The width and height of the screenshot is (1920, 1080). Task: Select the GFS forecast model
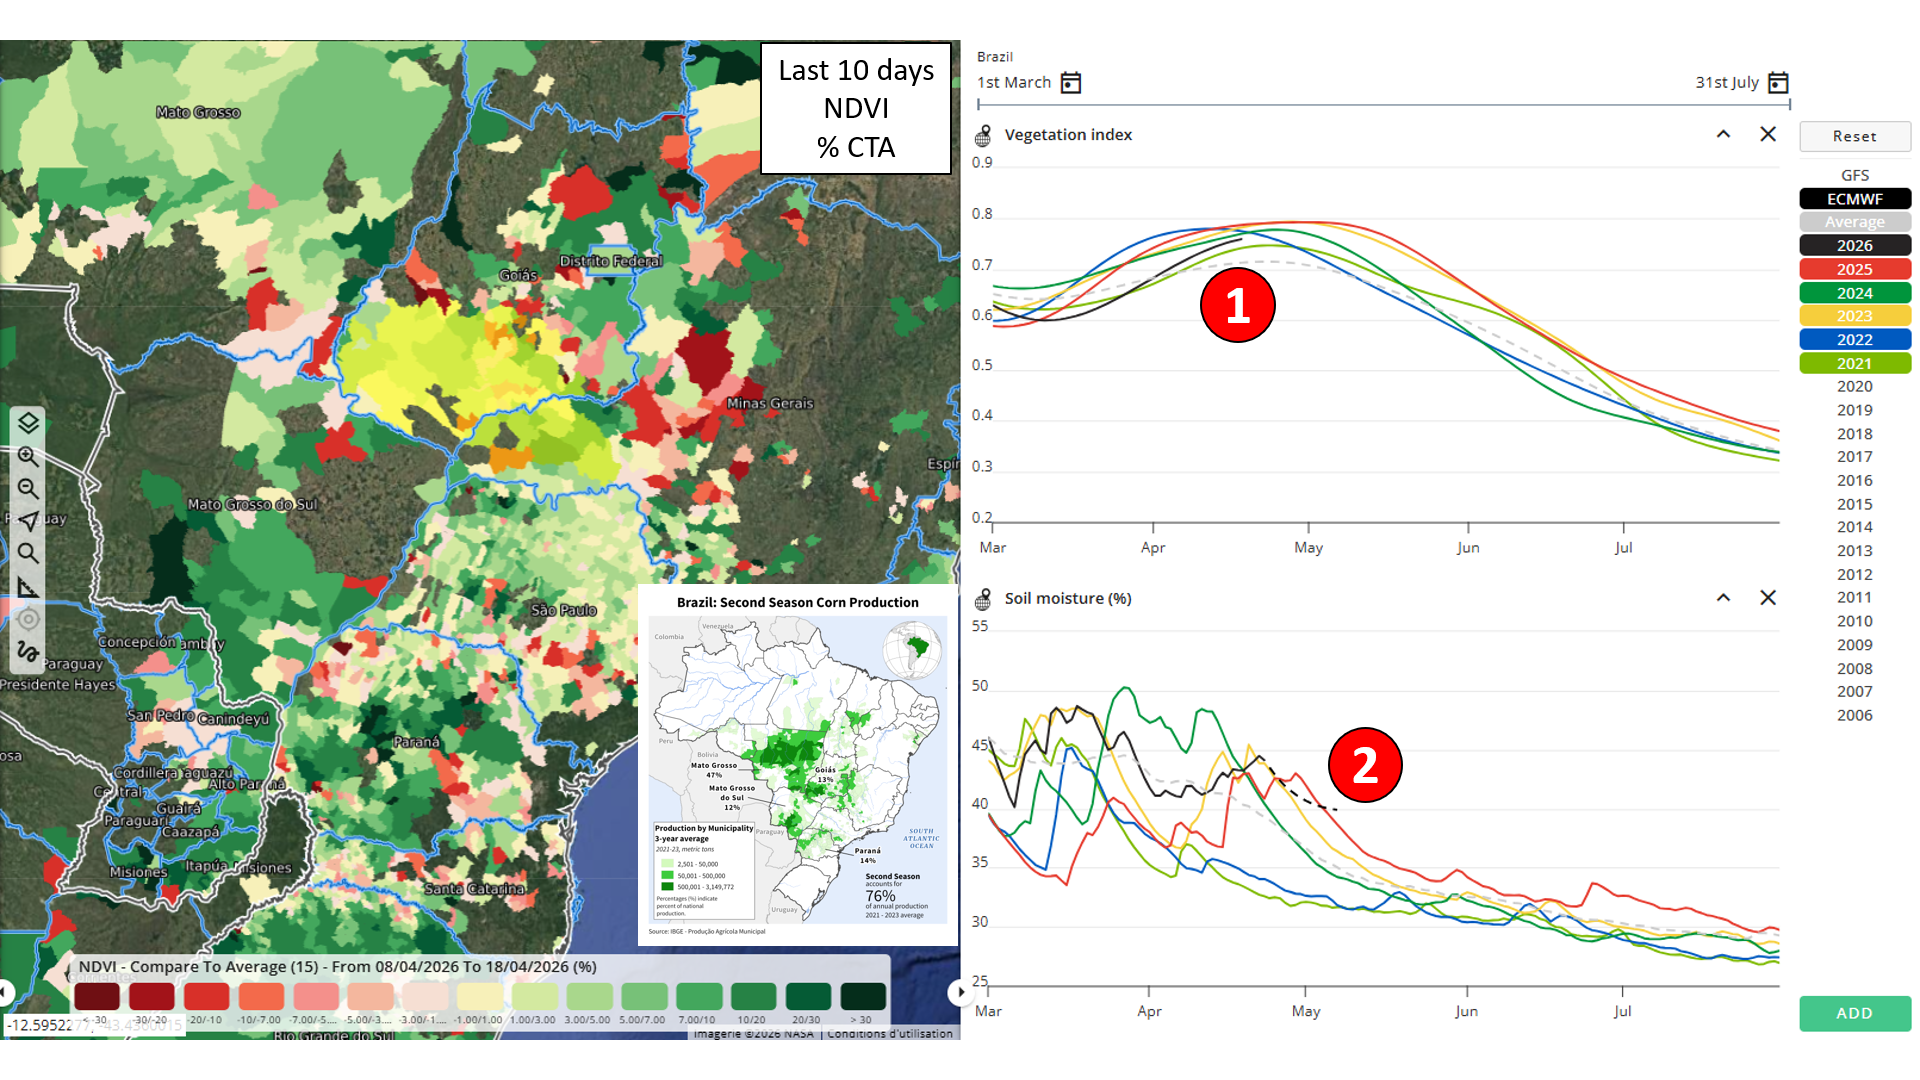pyautogui.click(x=1854, y=175)
